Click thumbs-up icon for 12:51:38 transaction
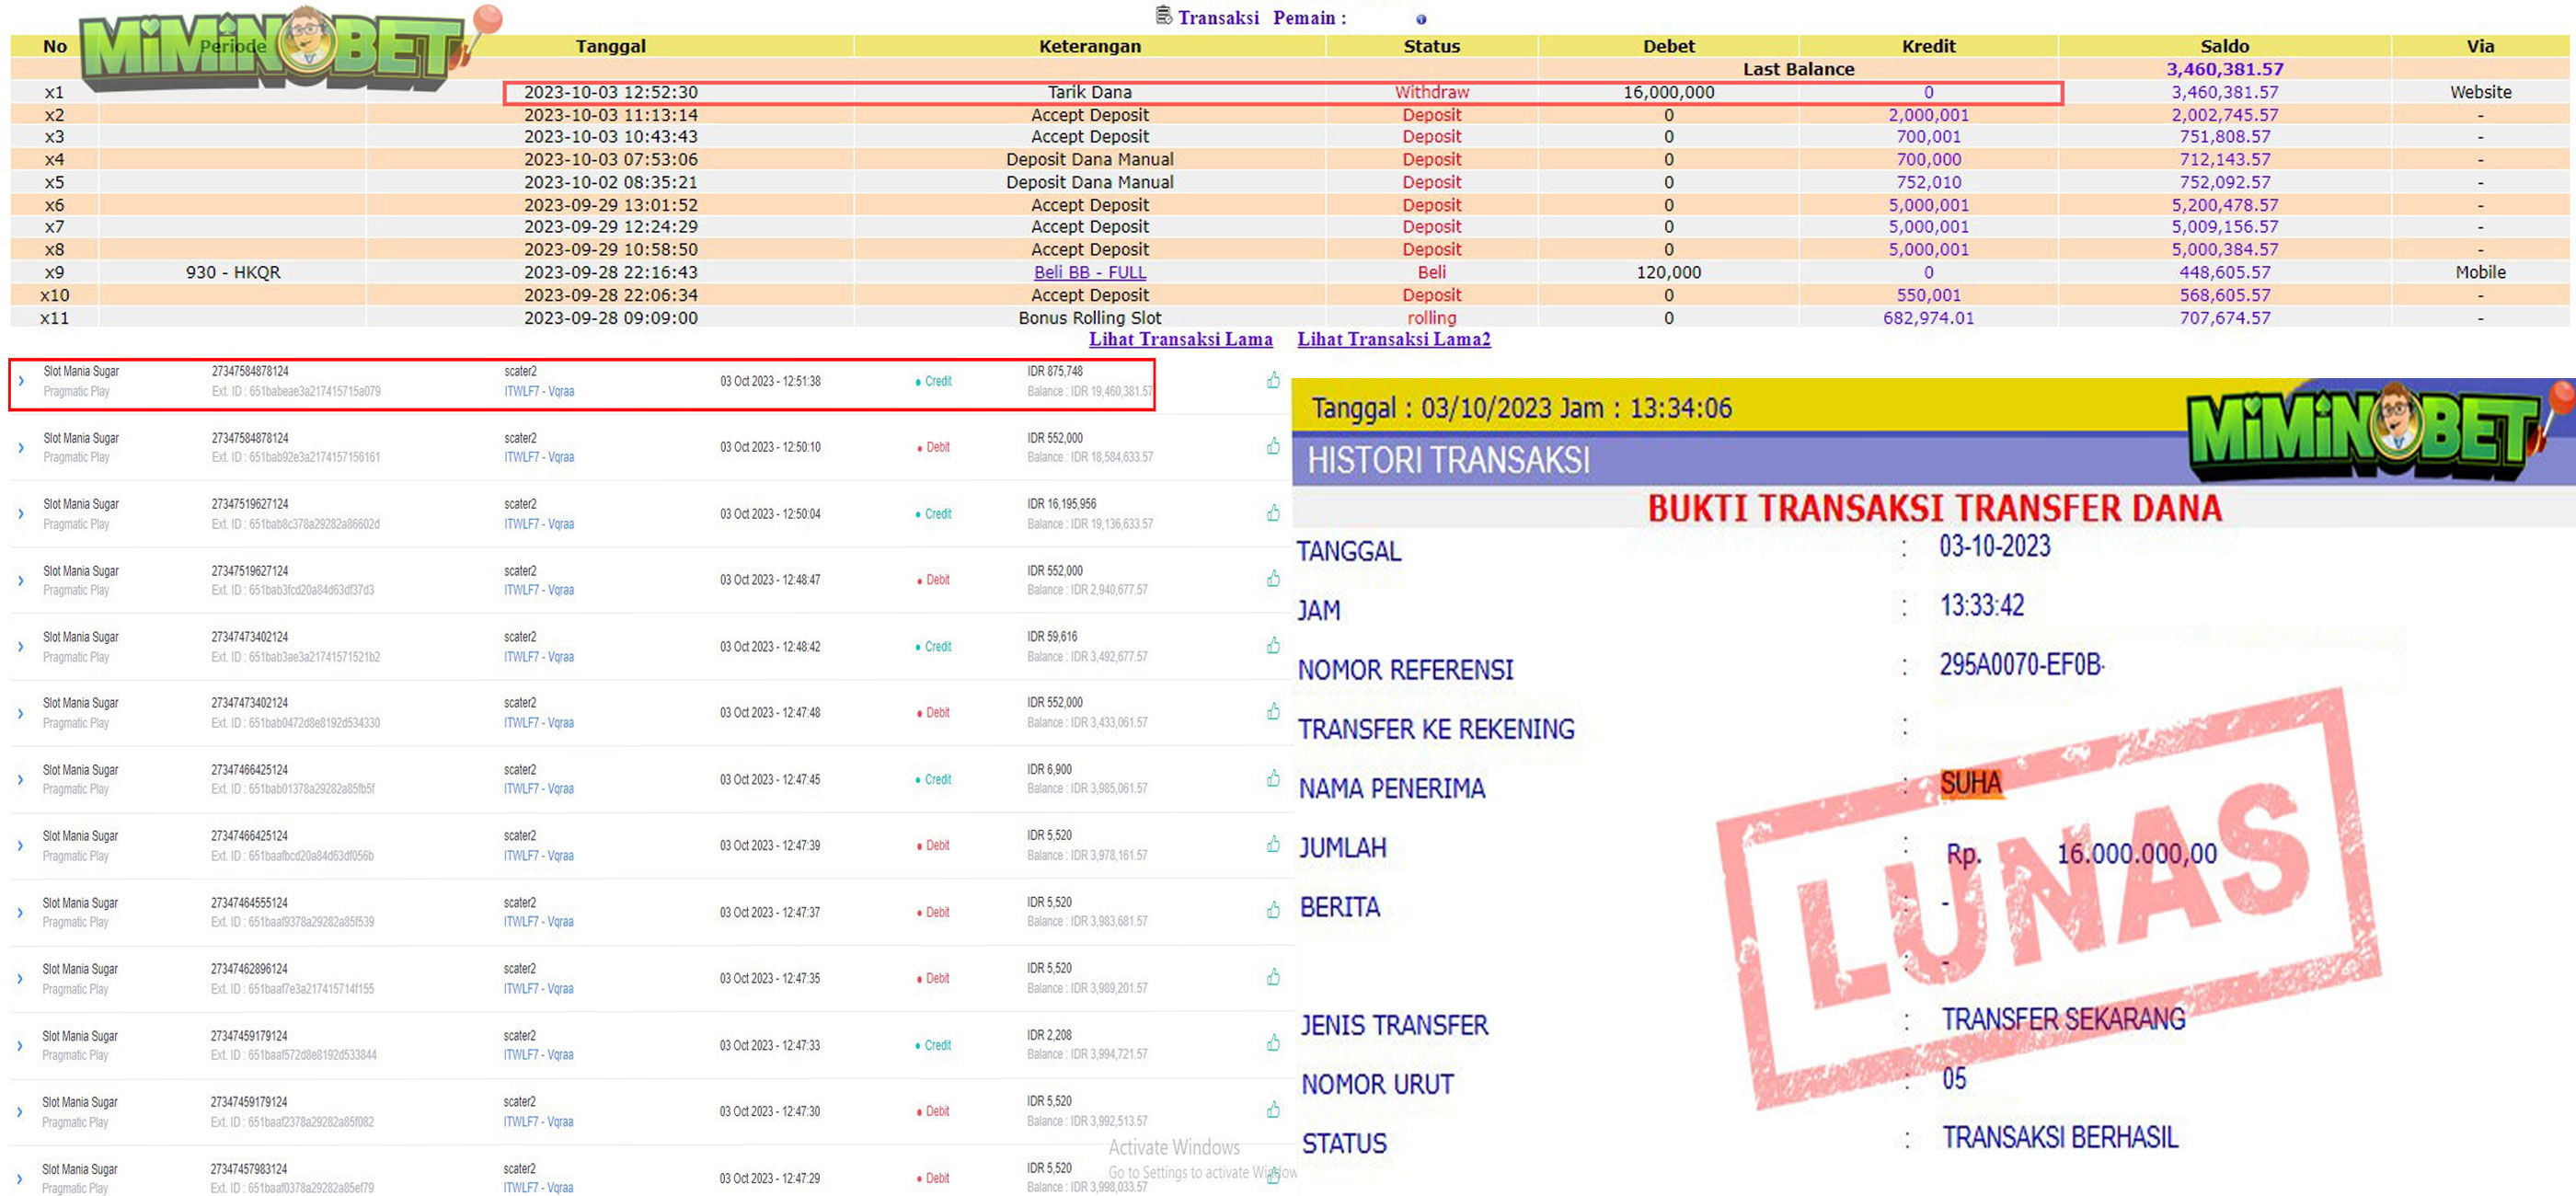This screenshot has width=2576, height=1196. point(1273,380)
